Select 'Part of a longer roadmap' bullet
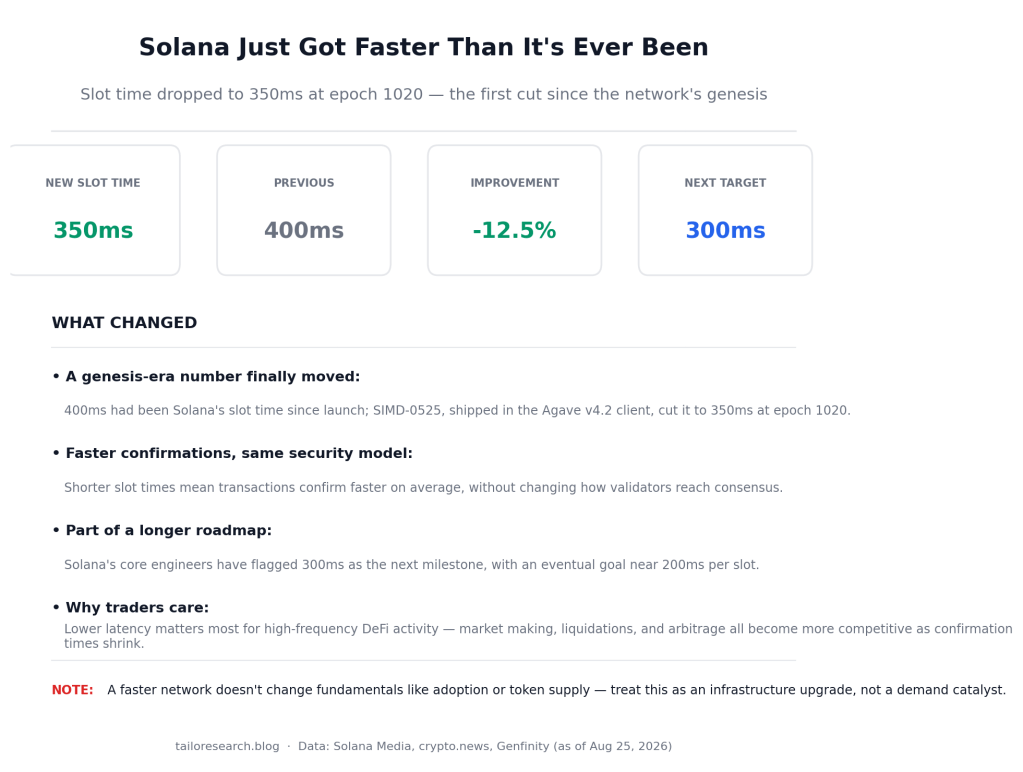The height and width of the screenshot is (772, 1023). pyautogui.click(x=162, y=530)
